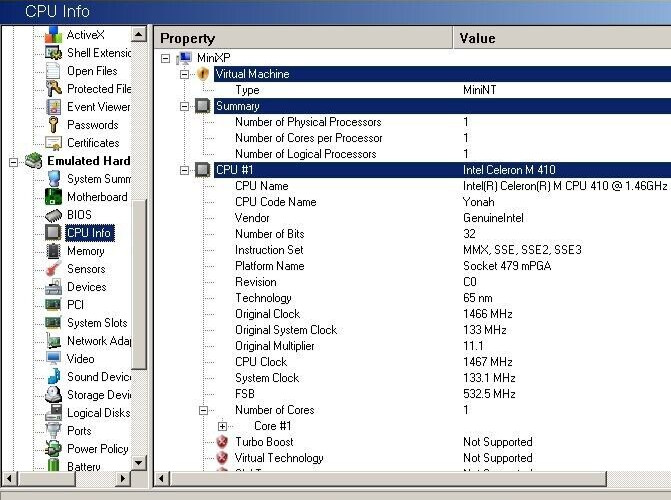Select System Slots in the sidebar

coord(97,323)
